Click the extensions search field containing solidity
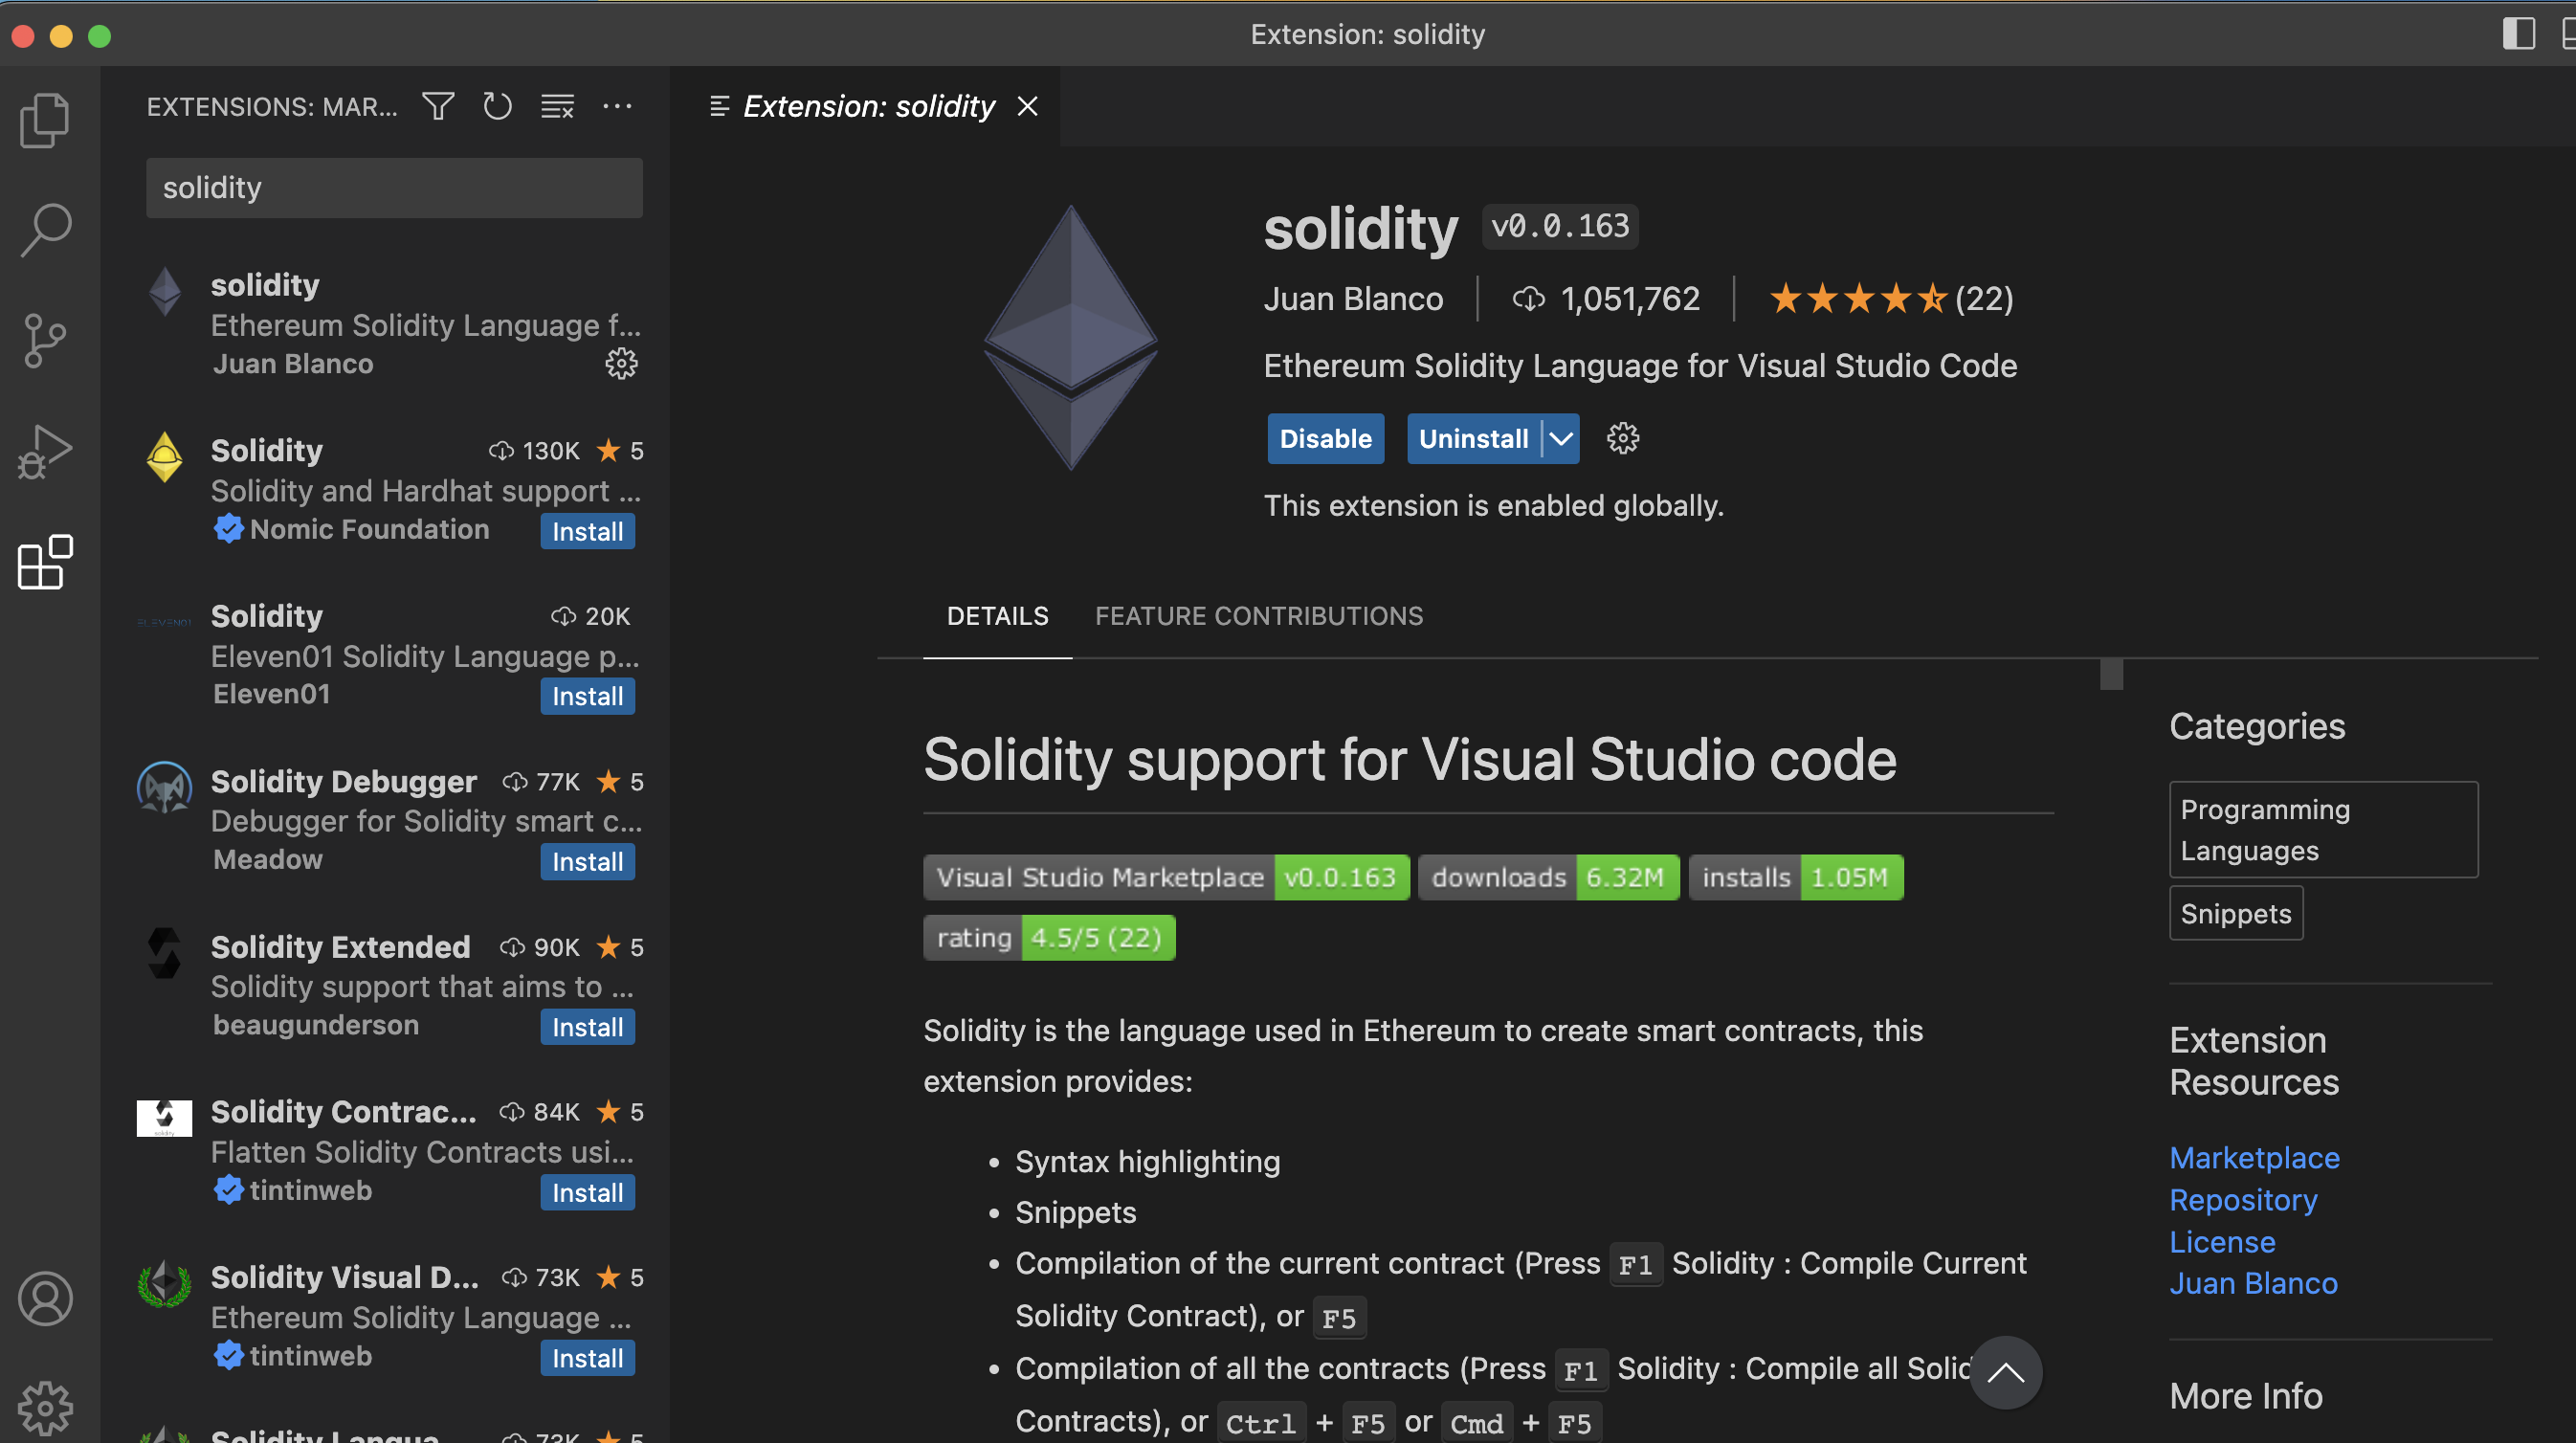Screen dimensions: 2576x1443 (394, 188)
